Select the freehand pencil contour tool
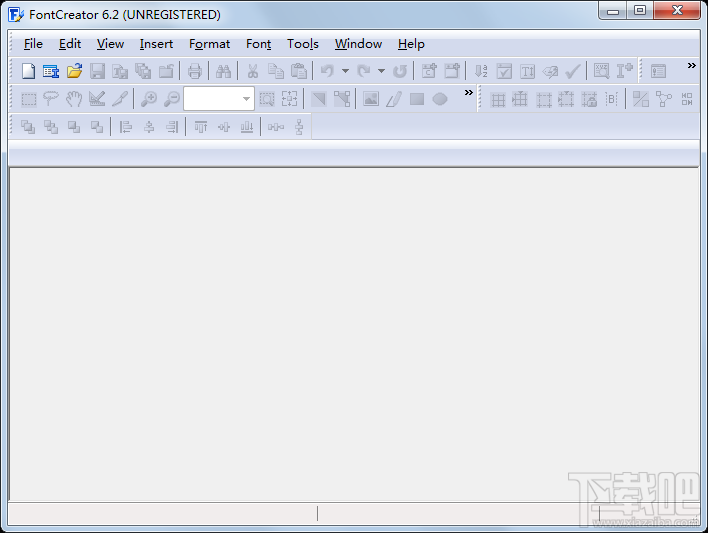Viewport: 708px width, 533px height. tap(394, 99)
